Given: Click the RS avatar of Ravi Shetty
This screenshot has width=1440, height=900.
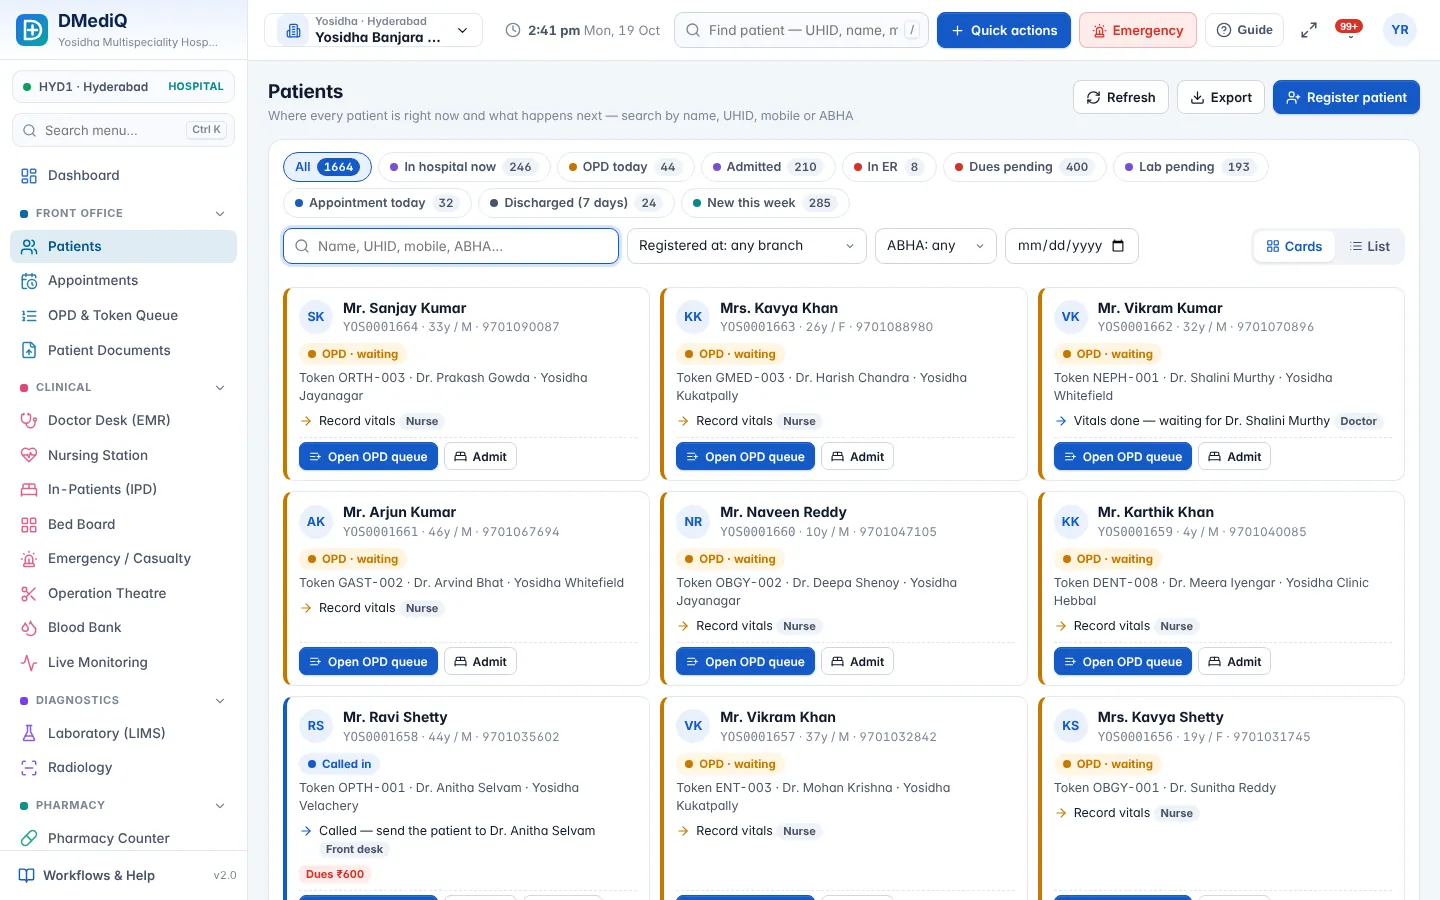Looking at the screenshot, I should pyautogui.click(x=316, y=726).
